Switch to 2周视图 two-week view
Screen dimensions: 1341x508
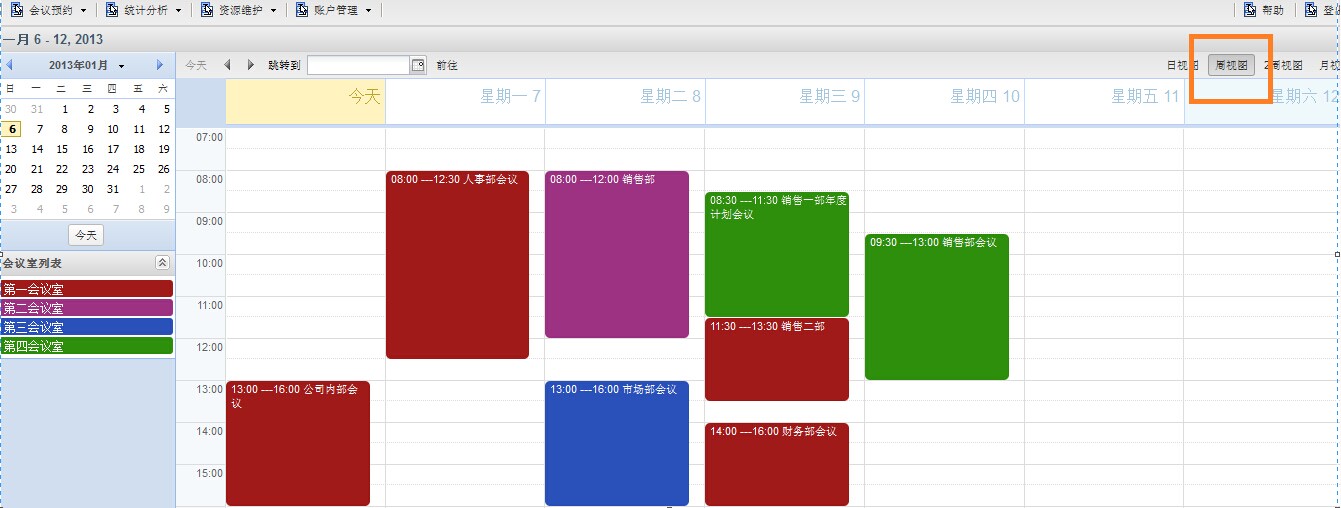point(1283,65)
